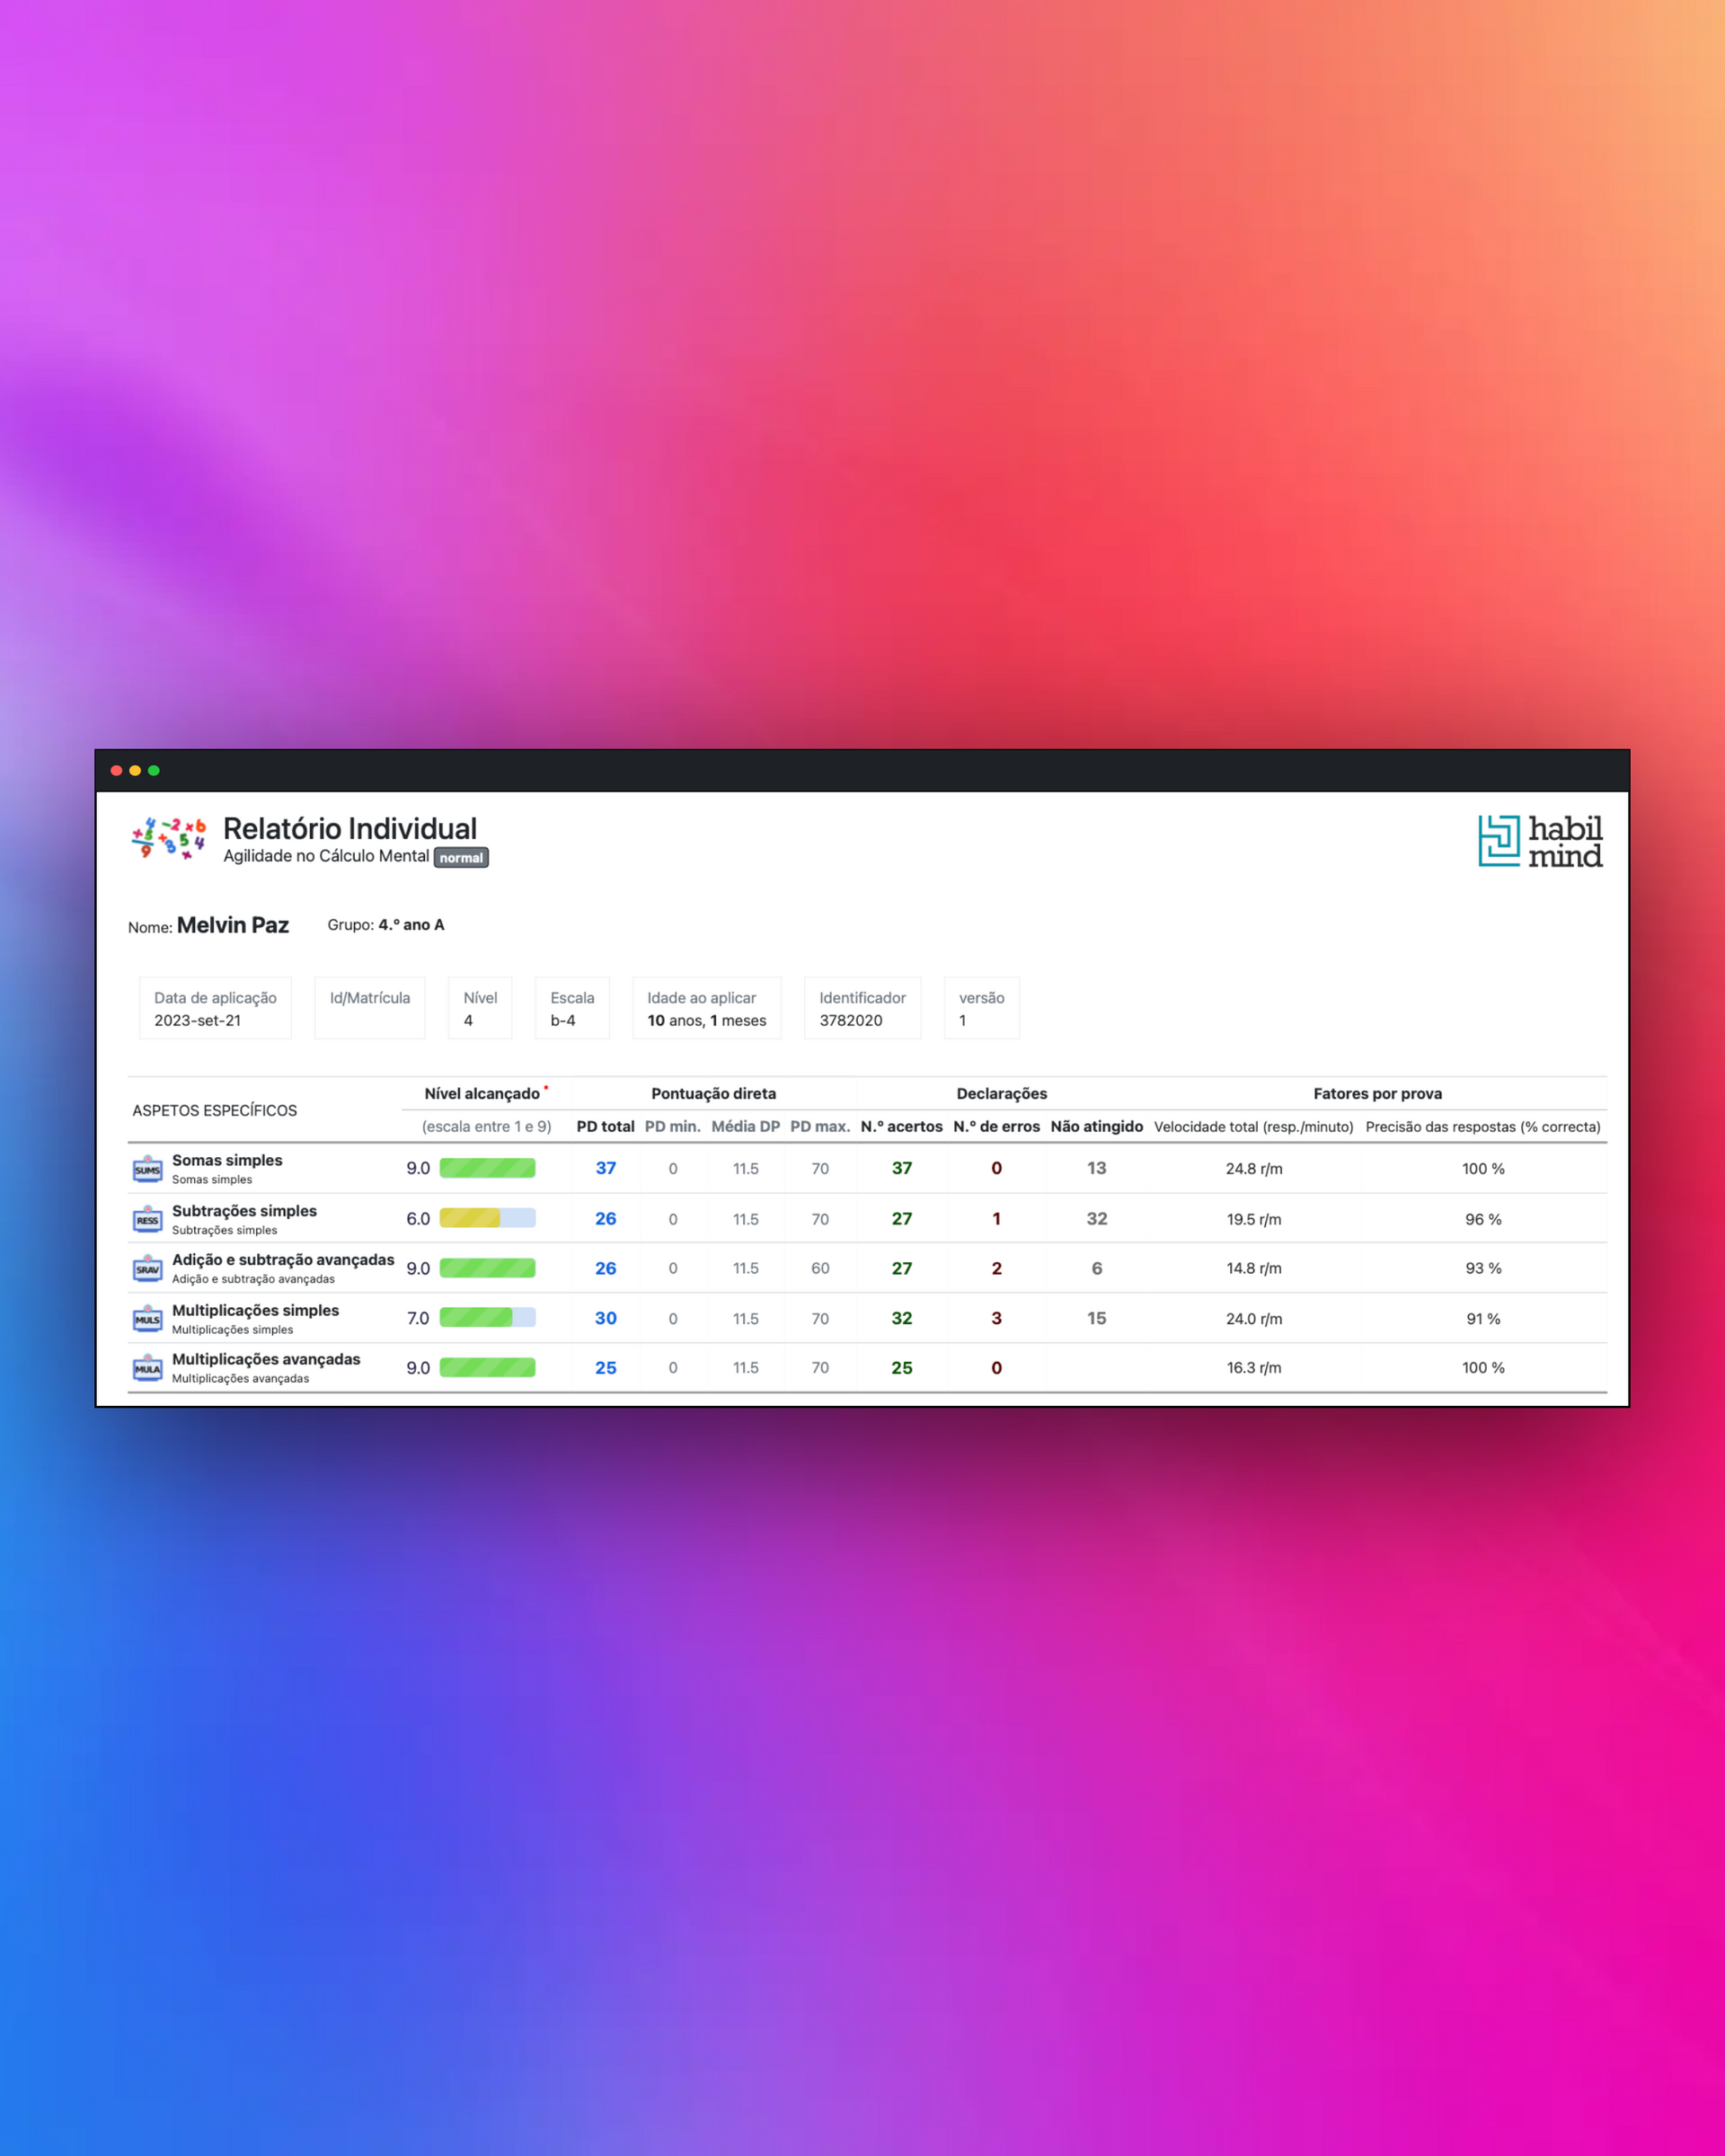Image resolution: width=1725 pixels, height=2156 pixels.
Task: Click the gray "normal" badge
Action: click(x=461, y=858)
